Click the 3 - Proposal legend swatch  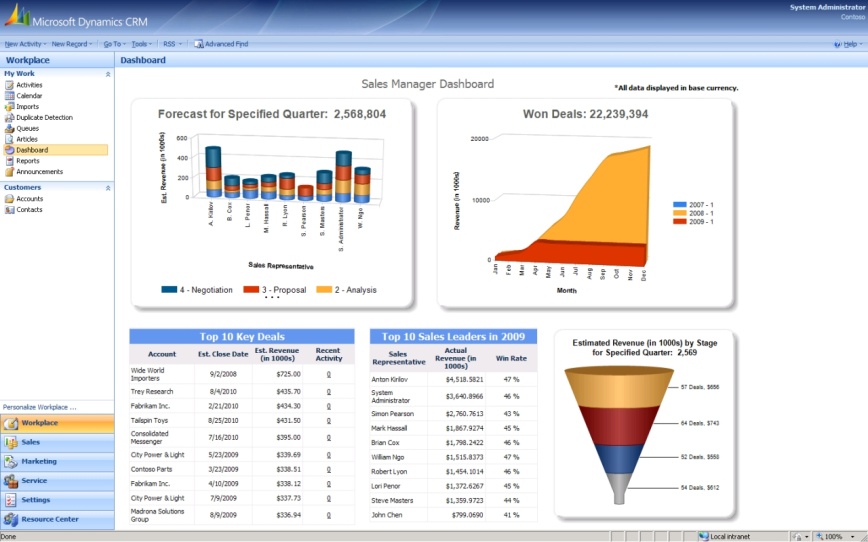[x=251, y=290]
